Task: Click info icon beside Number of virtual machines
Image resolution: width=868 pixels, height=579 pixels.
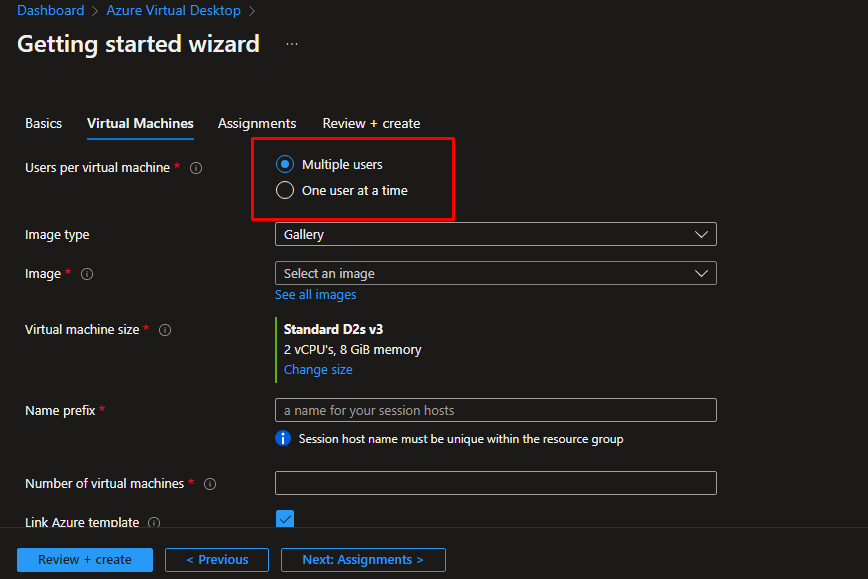Action: click(x=210, y=484)
